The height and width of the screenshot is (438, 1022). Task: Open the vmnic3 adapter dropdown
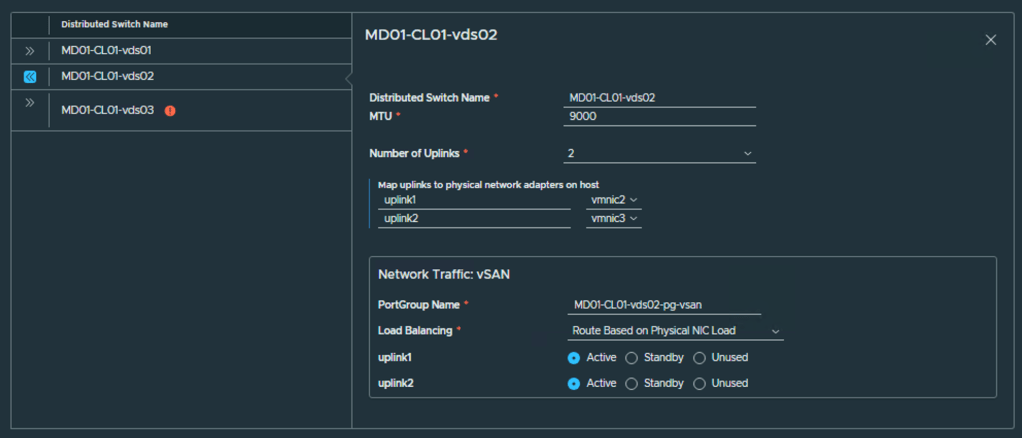click(x=613, y=218)
